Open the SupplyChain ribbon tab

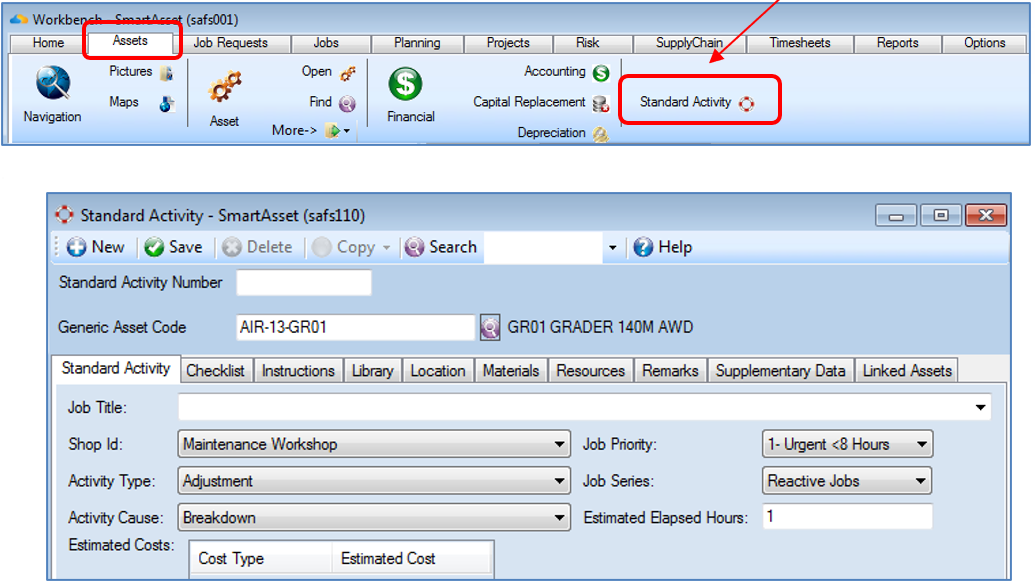689,43
